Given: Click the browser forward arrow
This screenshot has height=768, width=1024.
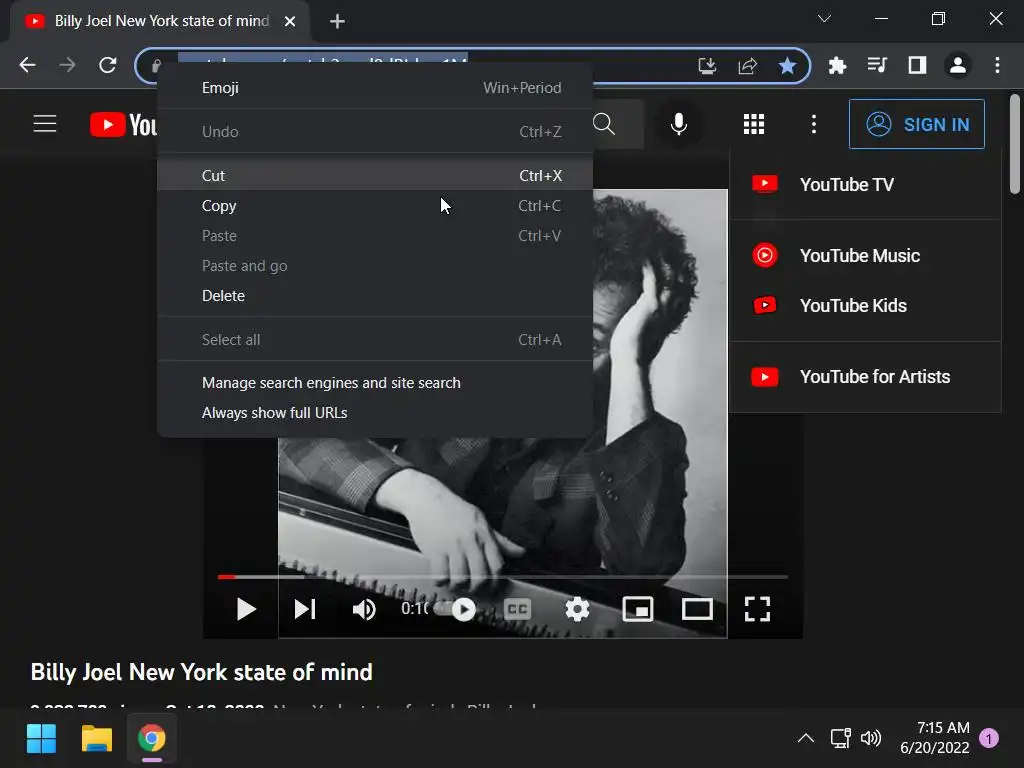Looking at the screenshot, I should pyautogui.click(x=67, y=65).
